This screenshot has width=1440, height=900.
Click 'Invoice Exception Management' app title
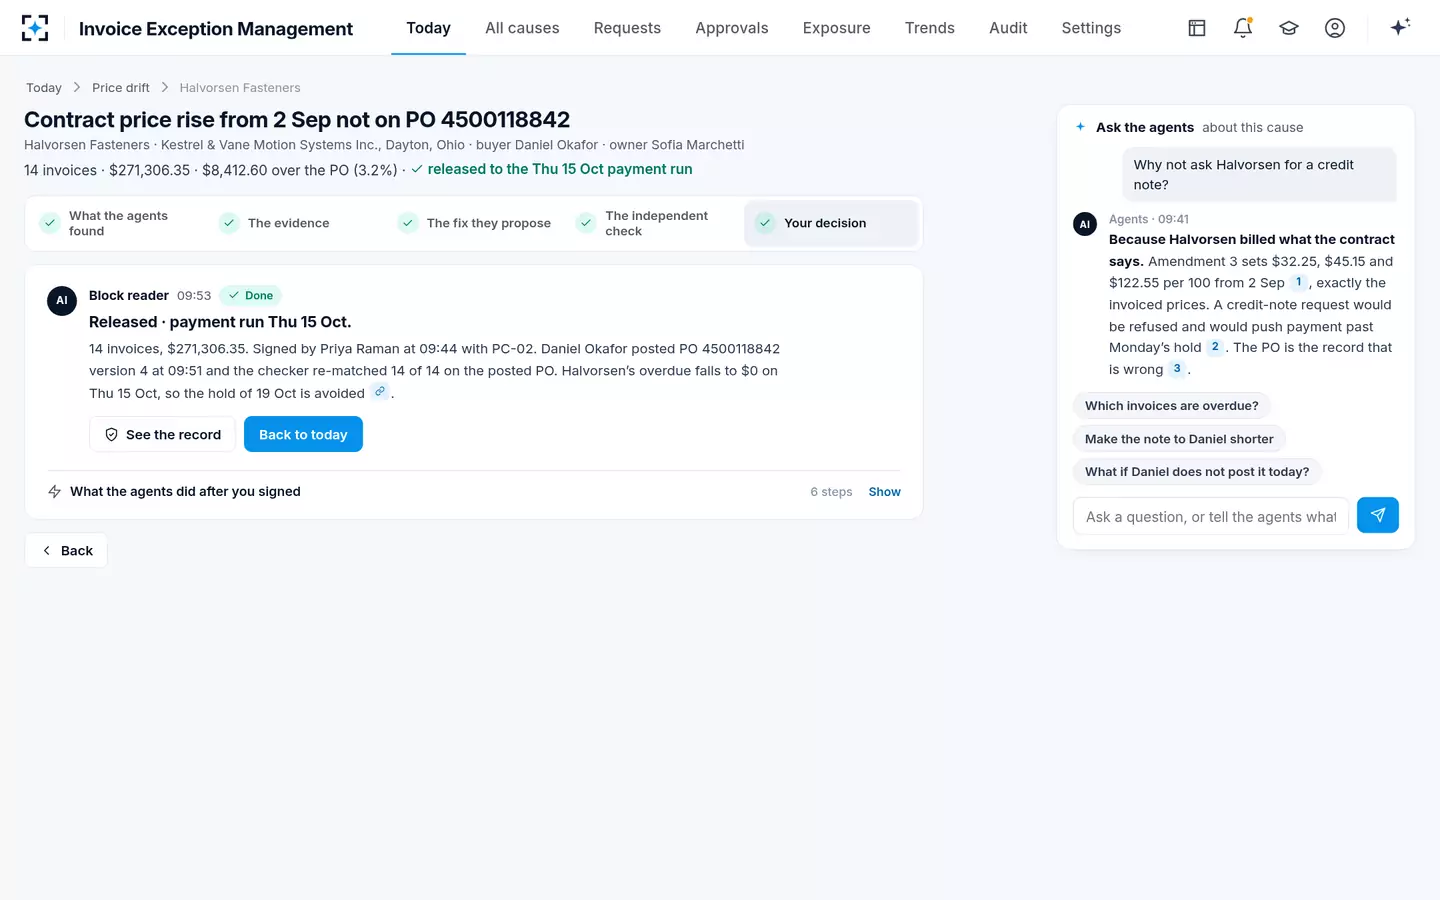tap(216, 29)
